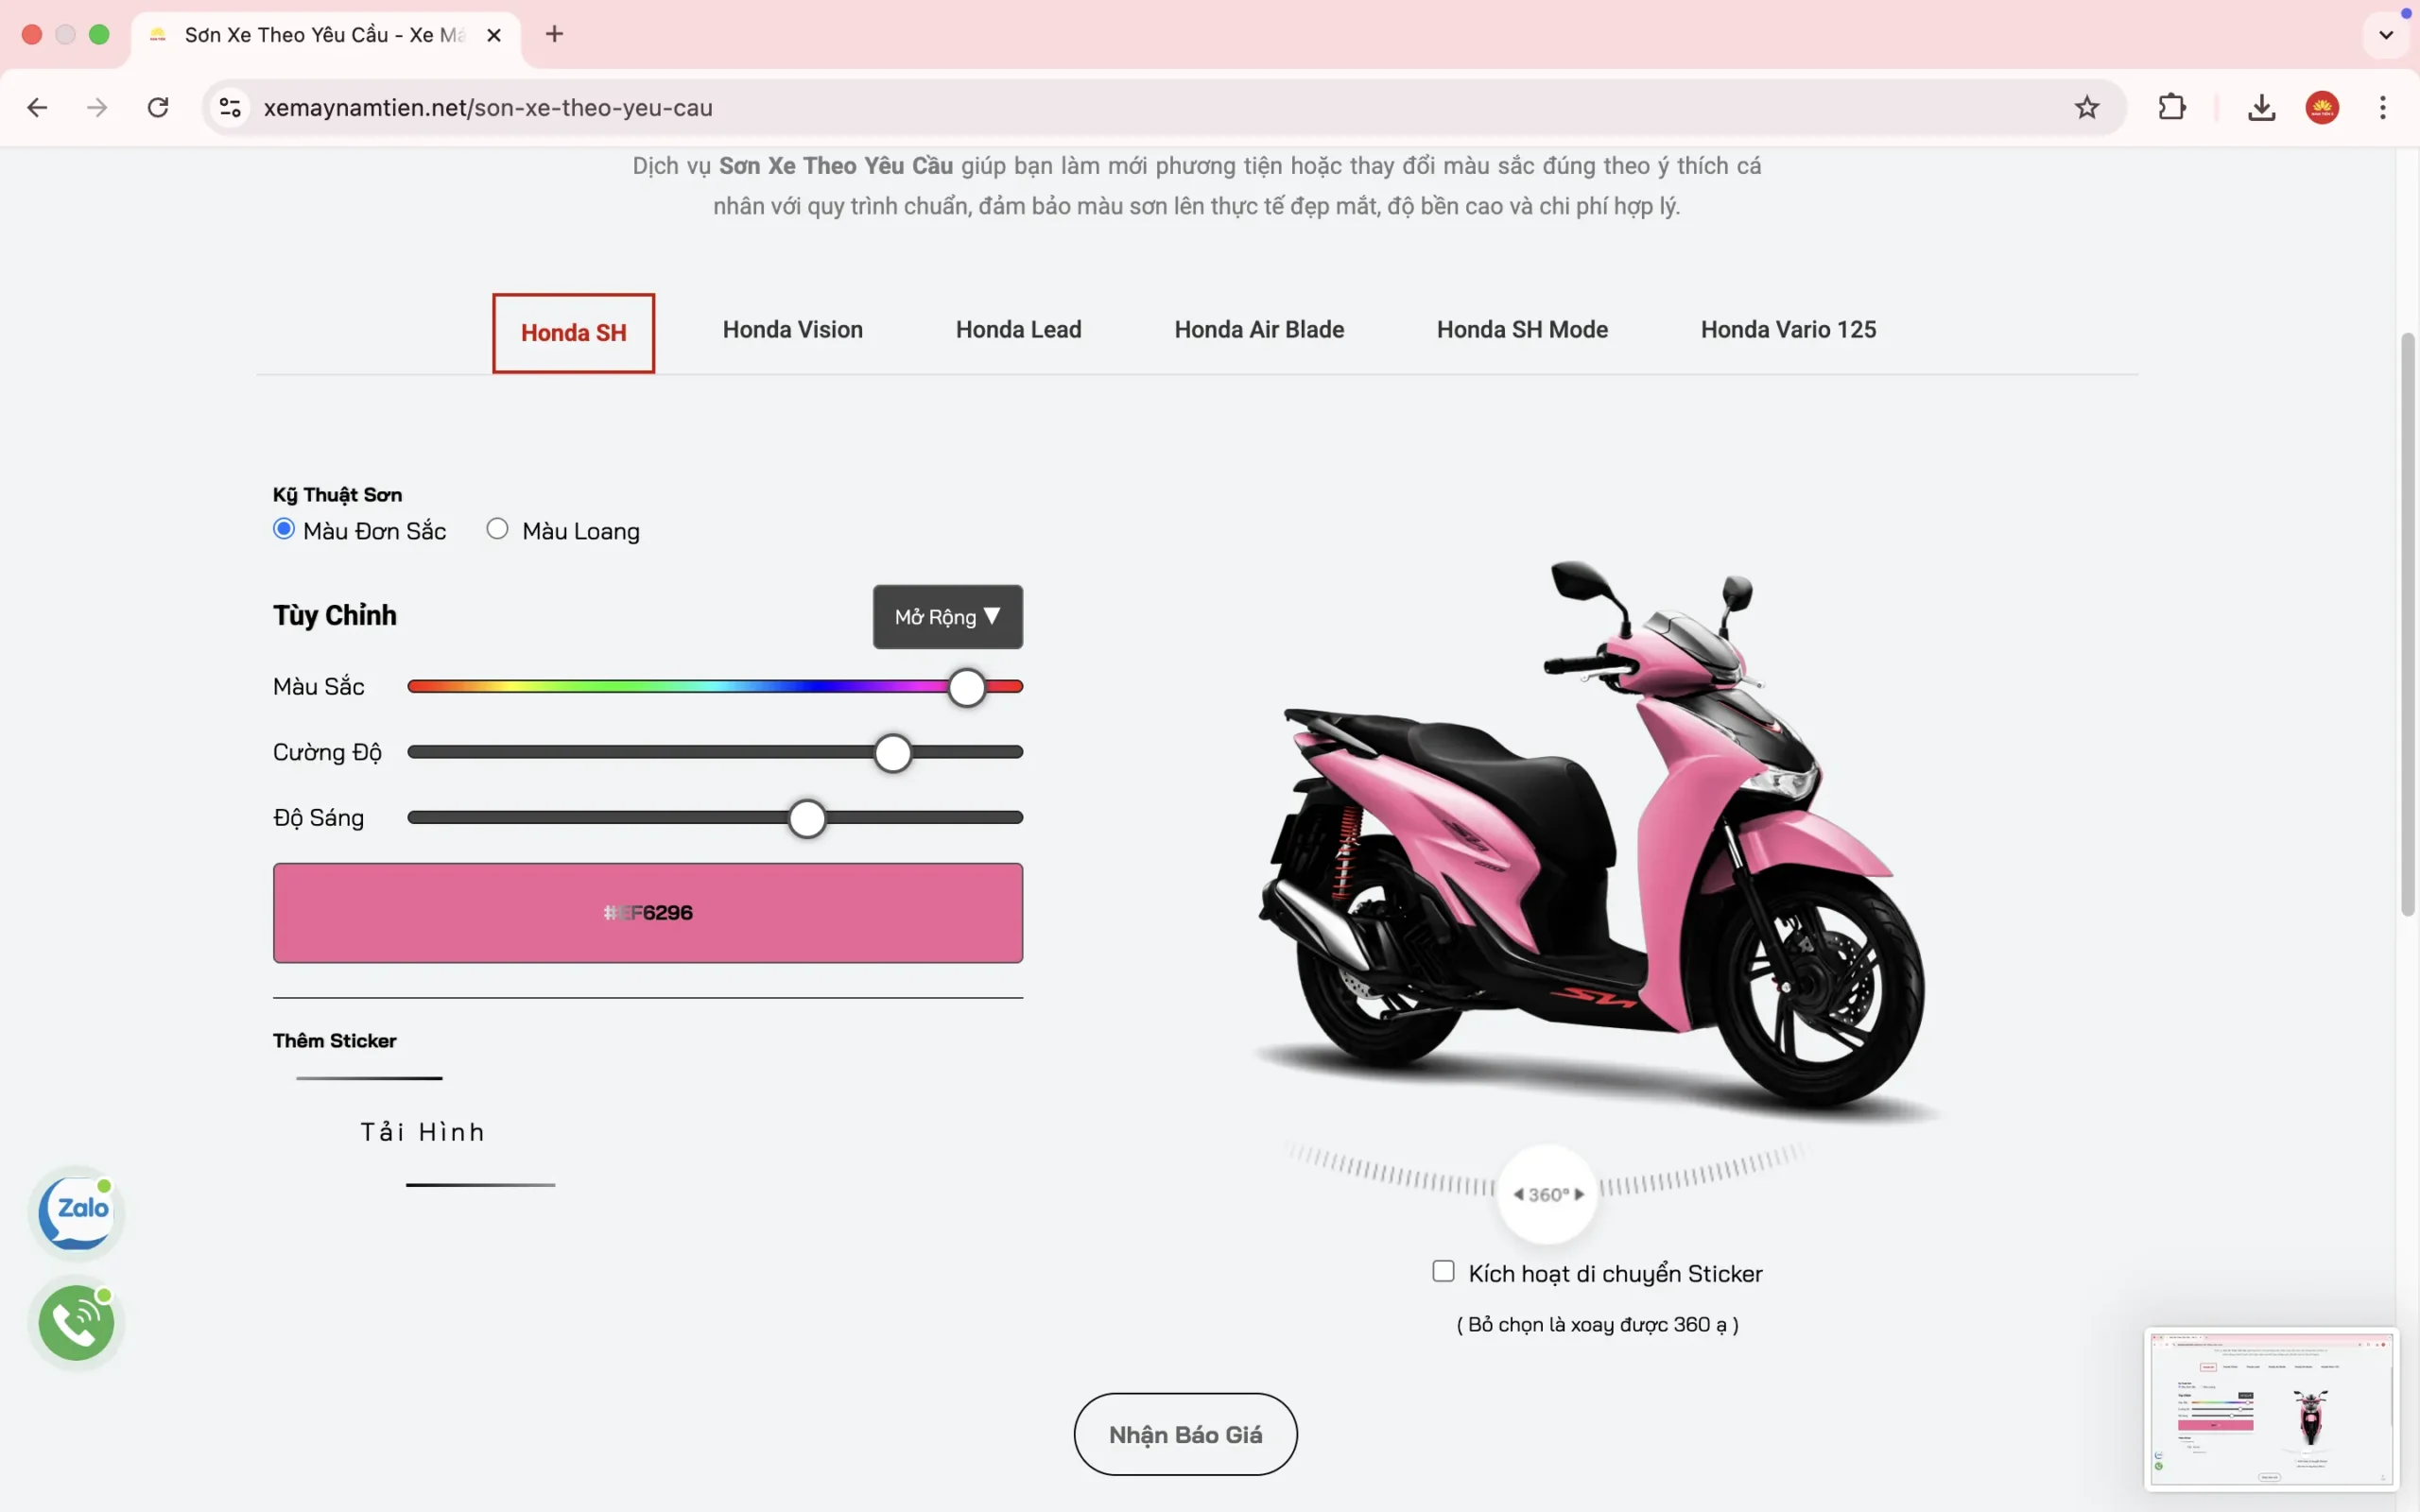The height and width of the screenshot is (1512, 2420).
Task: Open the Chrome downloads icon
Action: 2261,107
